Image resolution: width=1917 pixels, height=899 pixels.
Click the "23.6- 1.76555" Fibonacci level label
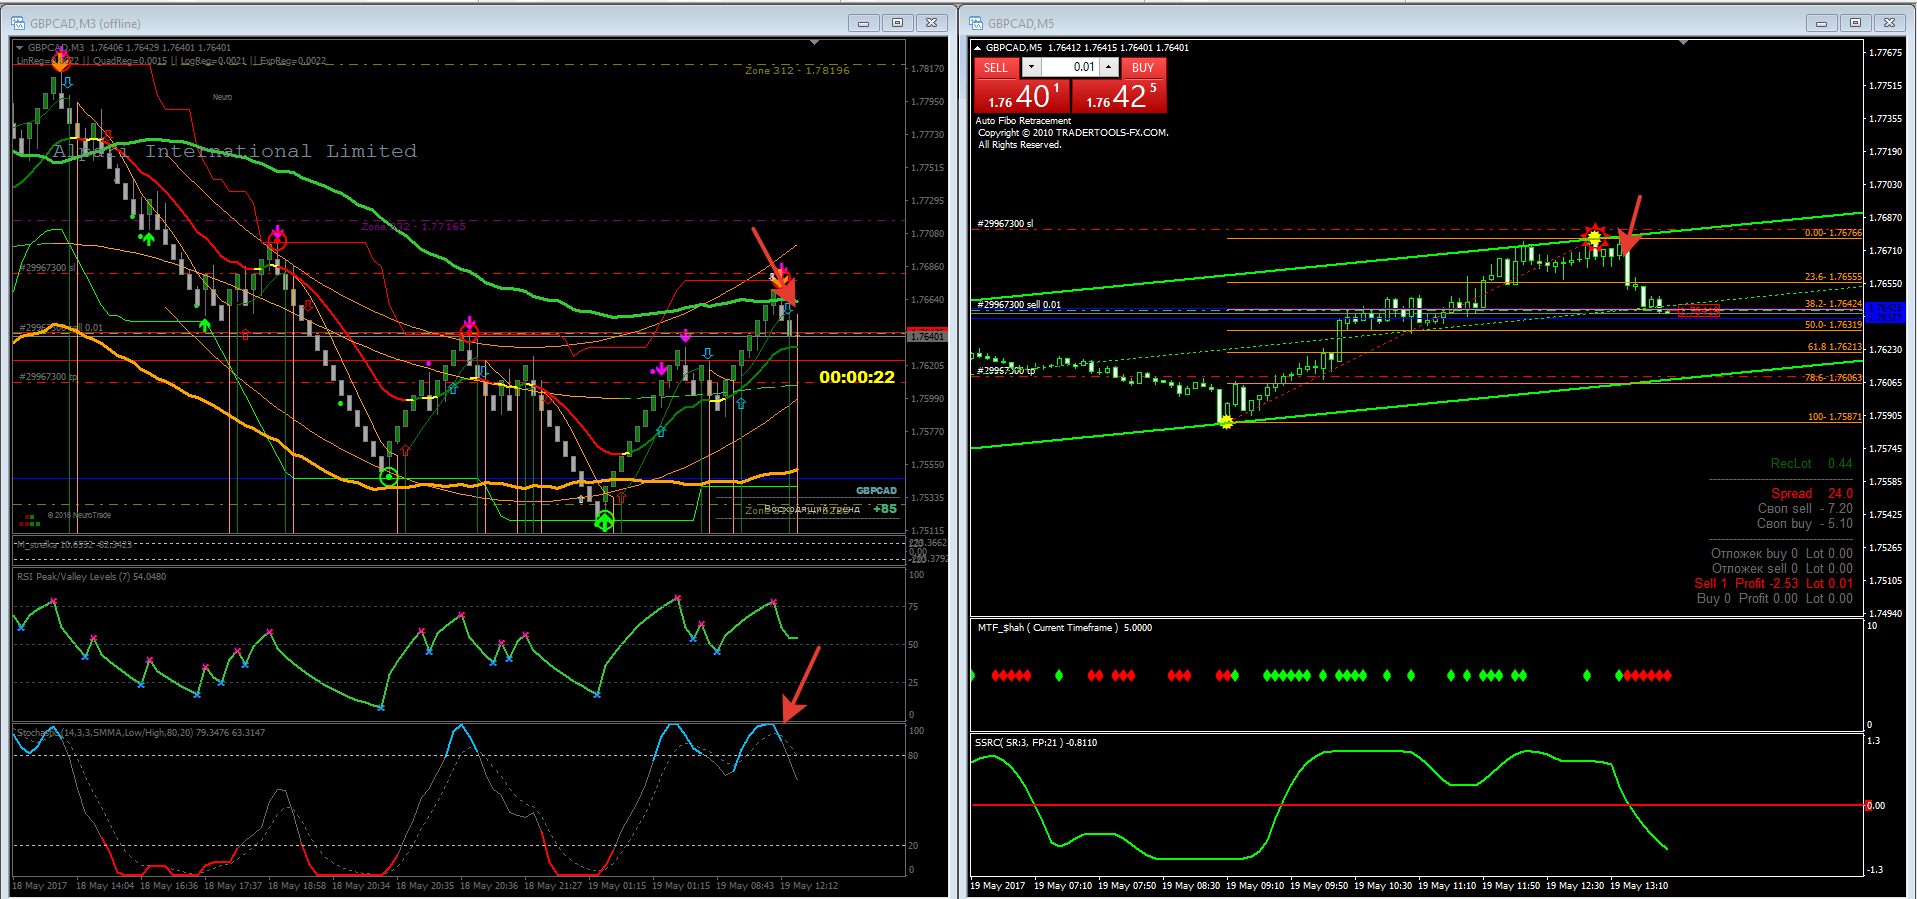coord(1833,277)
